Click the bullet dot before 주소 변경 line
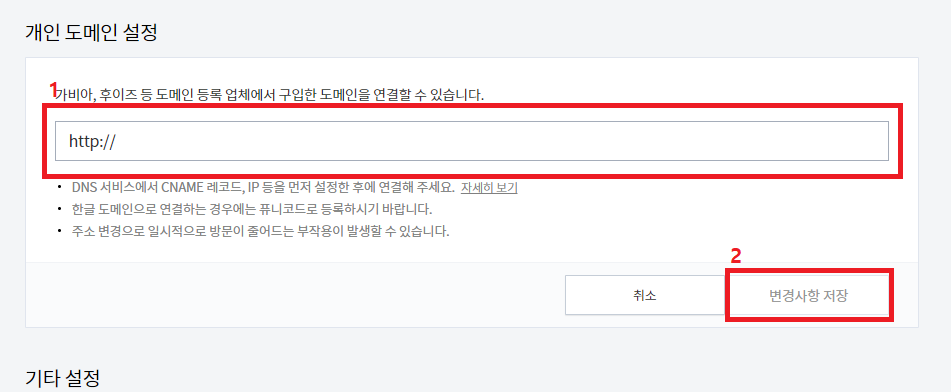The image size is (951, 392). (x=58, y=232)
